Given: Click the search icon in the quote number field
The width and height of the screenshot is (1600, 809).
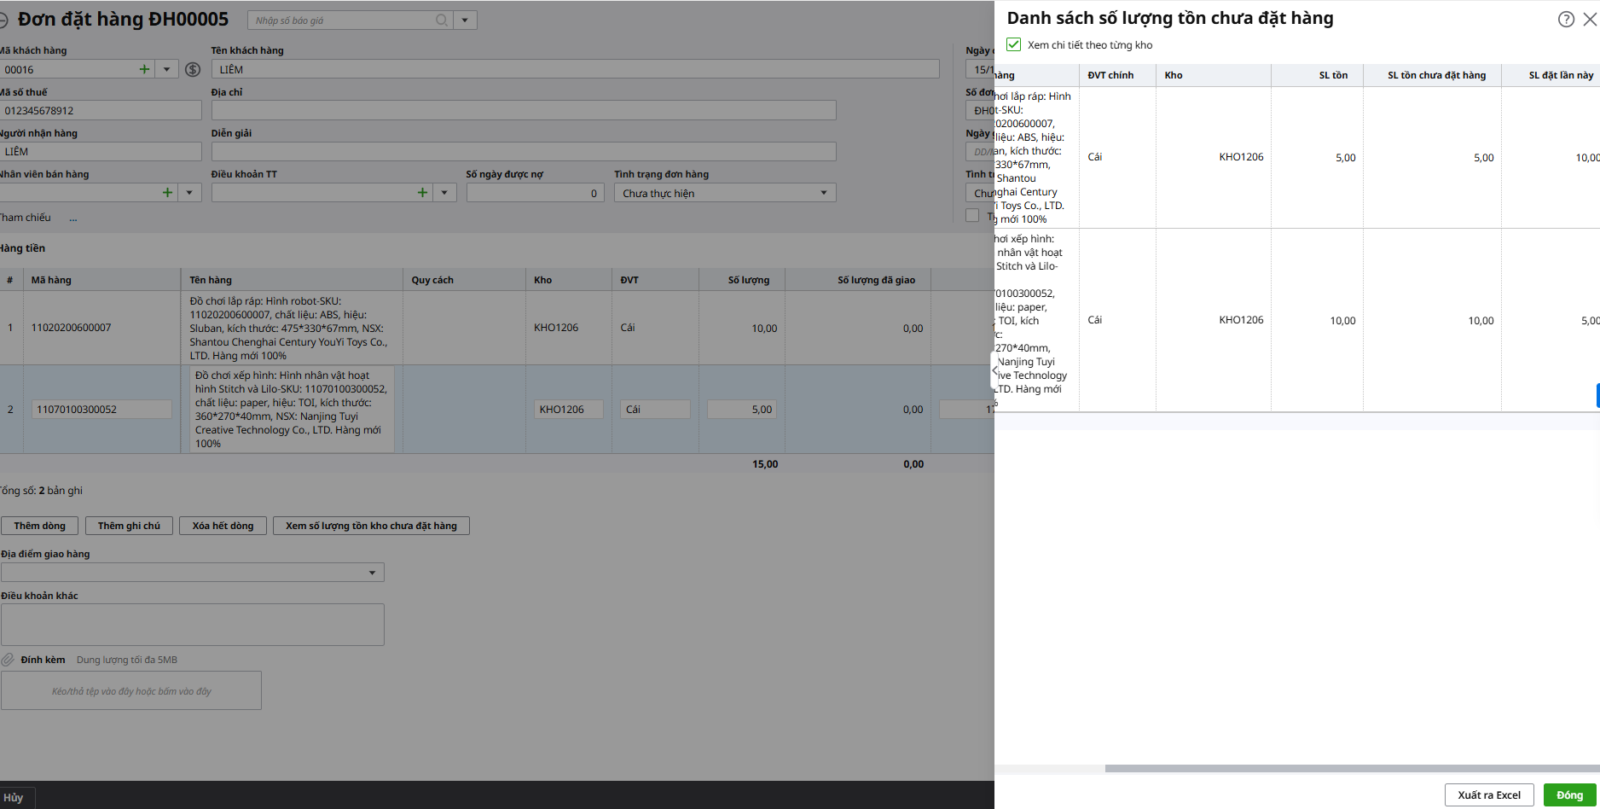Looking at the screenshot, I should (442, 20).
